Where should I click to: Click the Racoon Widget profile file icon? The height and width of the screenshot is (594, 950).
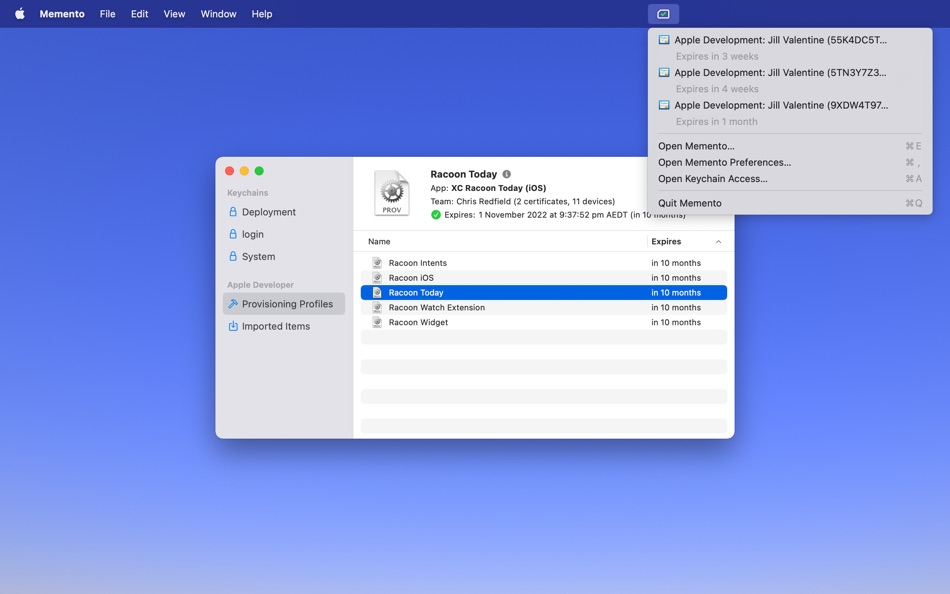point(377,322)
